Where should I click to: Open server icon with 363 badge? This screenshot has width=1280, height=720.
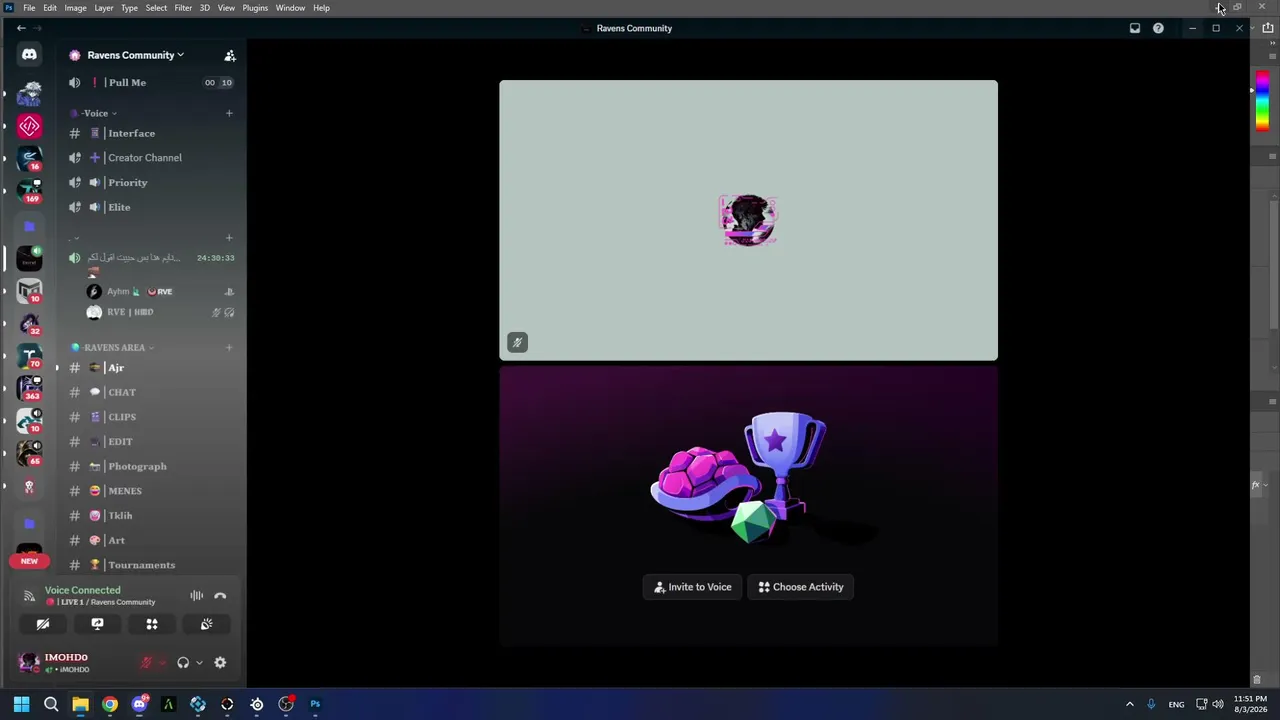(29, 388)
